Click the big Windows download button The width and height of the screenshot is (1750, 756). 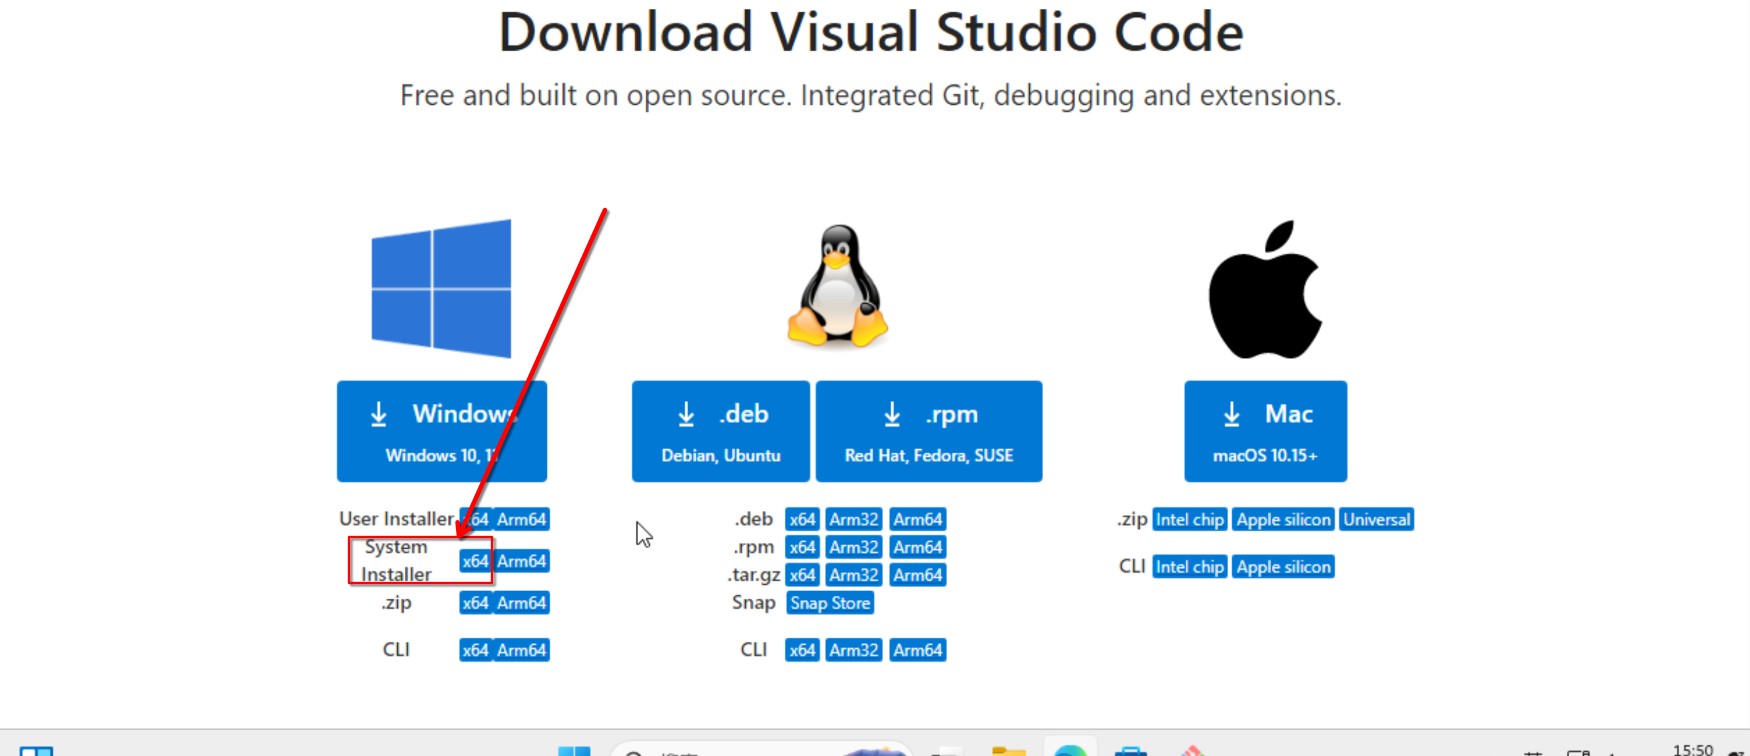tap(442, 431)
